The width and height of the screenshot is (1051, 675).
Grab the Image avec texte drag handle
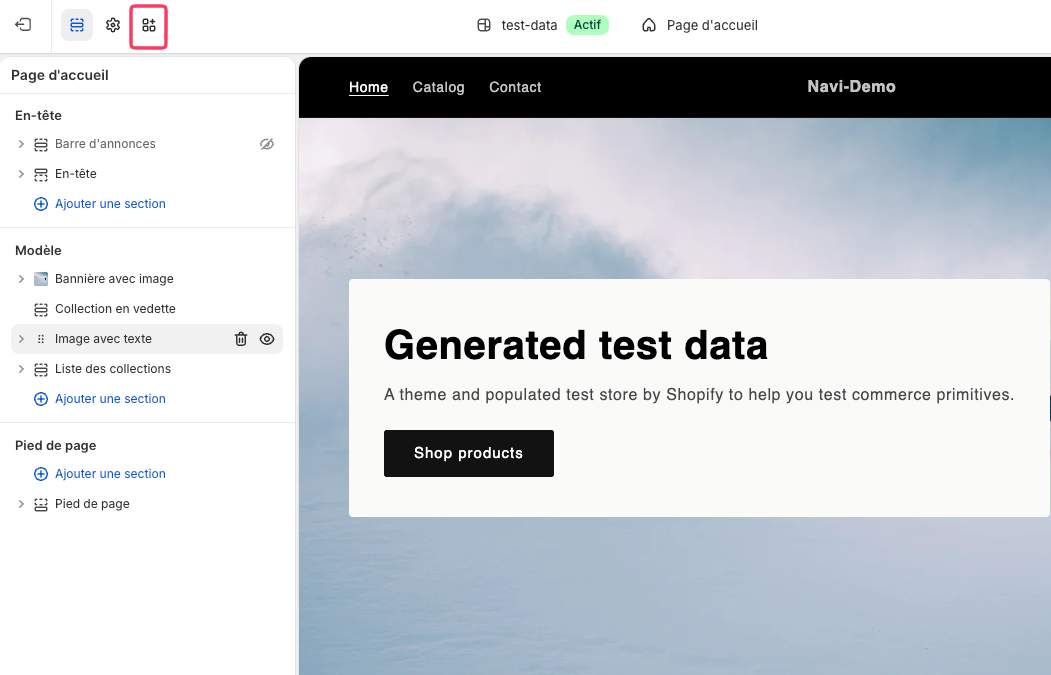(x=41, y=339)
